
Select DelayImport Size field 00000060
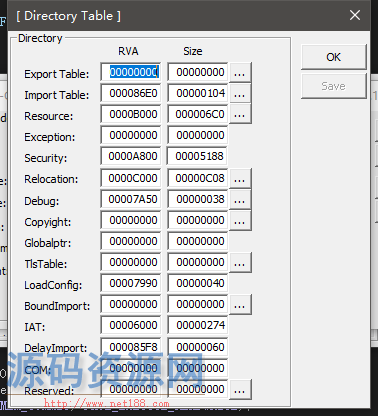pyautogui.click(x=197, y=347)
